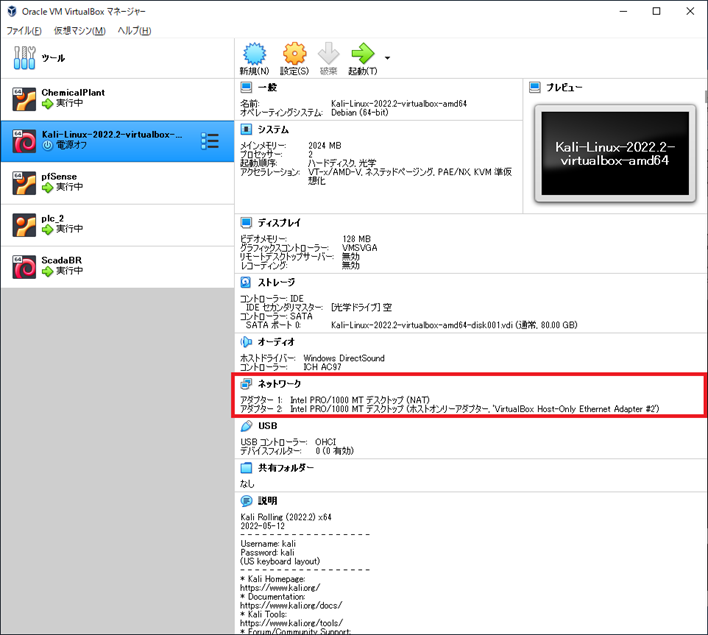Screen dimensions: 708x635
Task: Select the Kali-Linux VM icon in list
Action: point(24,141)
